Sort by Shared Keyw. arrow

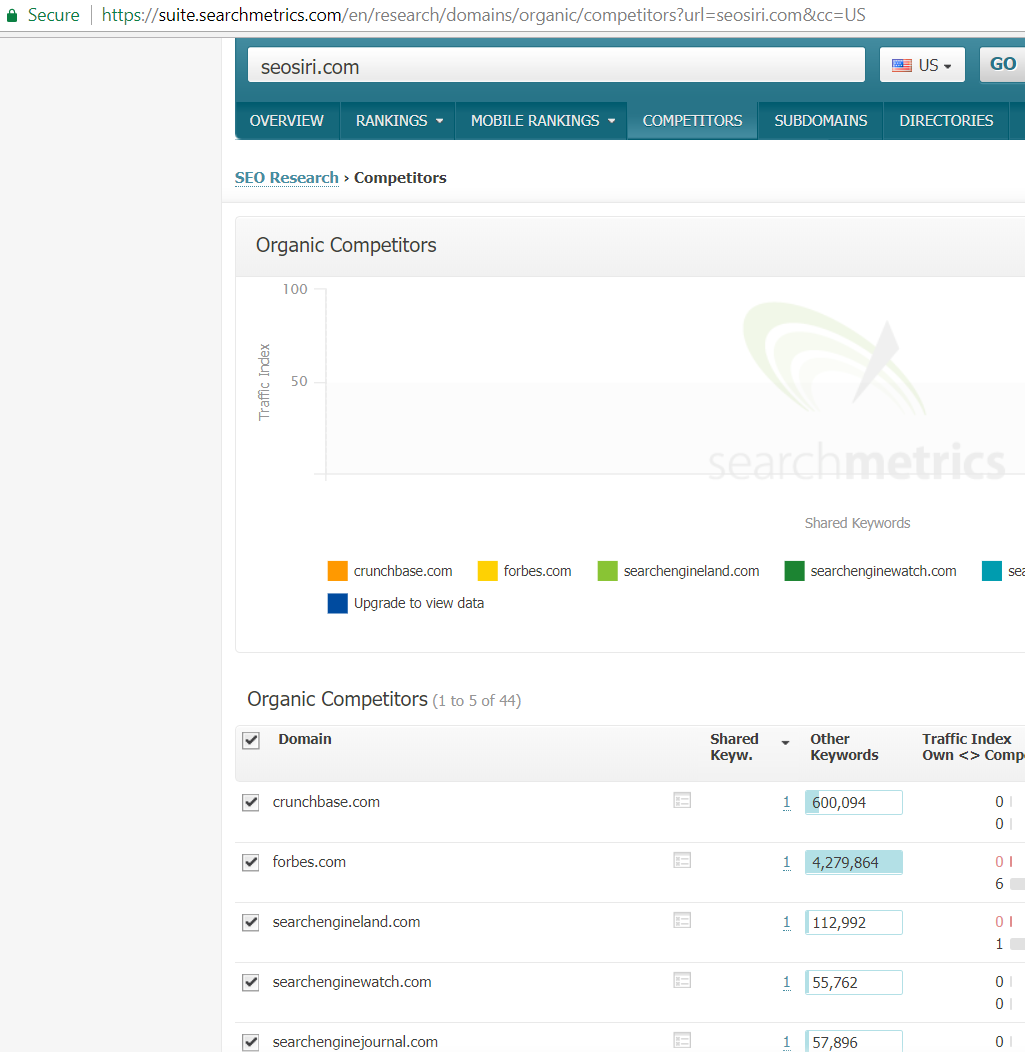[x=785, y=743]
